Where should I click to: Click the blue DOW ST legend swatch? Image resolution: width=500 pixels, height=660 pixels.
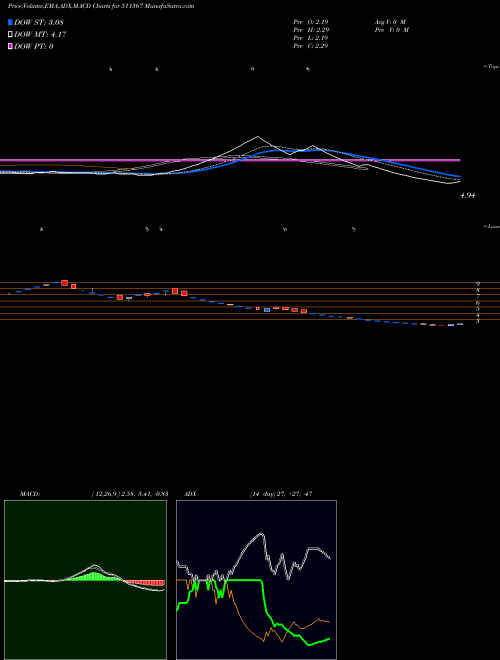(11, 22)
